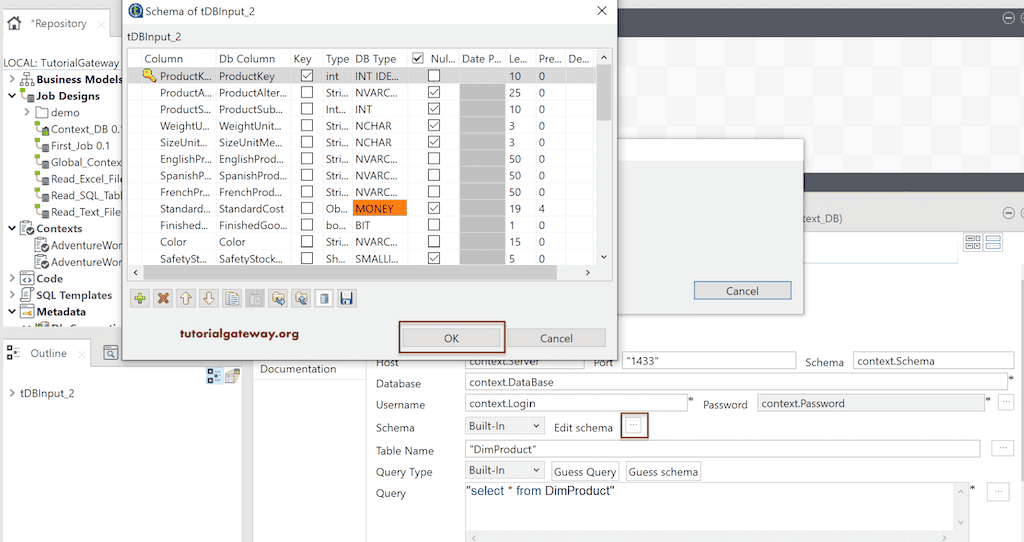The image size is (1024, 542).
Task: Open the Query ellipsis editor button
Action: pos(998,492)
